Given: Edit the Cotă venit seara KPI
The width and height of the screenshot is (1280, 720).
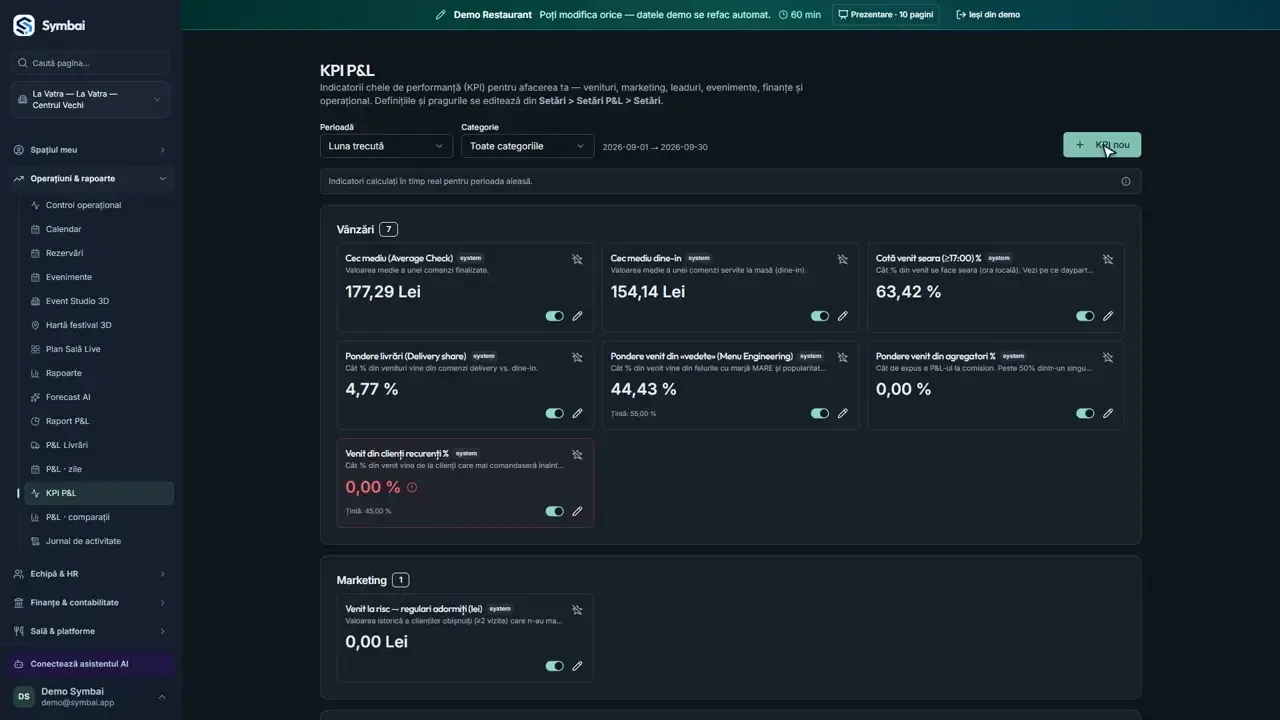Looking at the screenshot, I should tap(1108, 316).
